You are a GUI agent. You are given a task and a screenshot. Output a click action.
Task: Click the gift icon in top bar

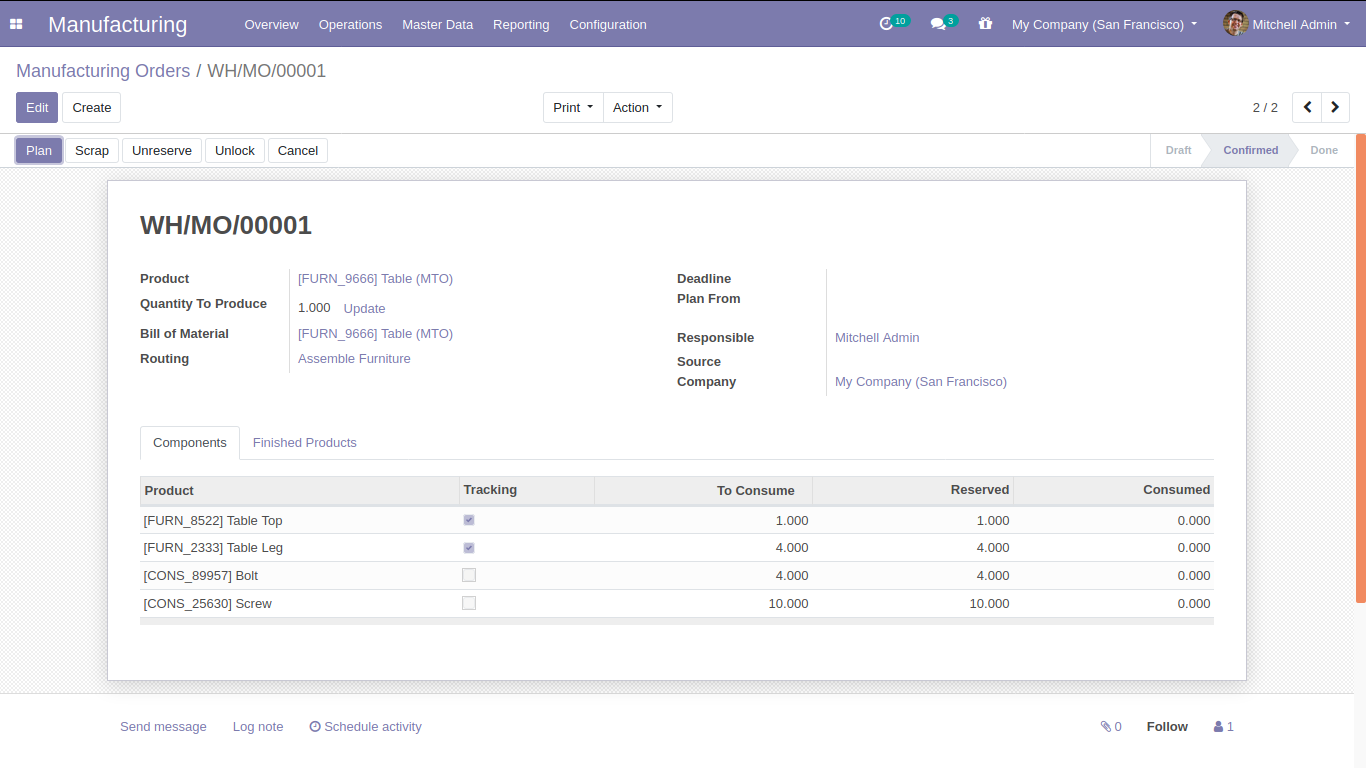pyautogui.click(x=985, y=24)
